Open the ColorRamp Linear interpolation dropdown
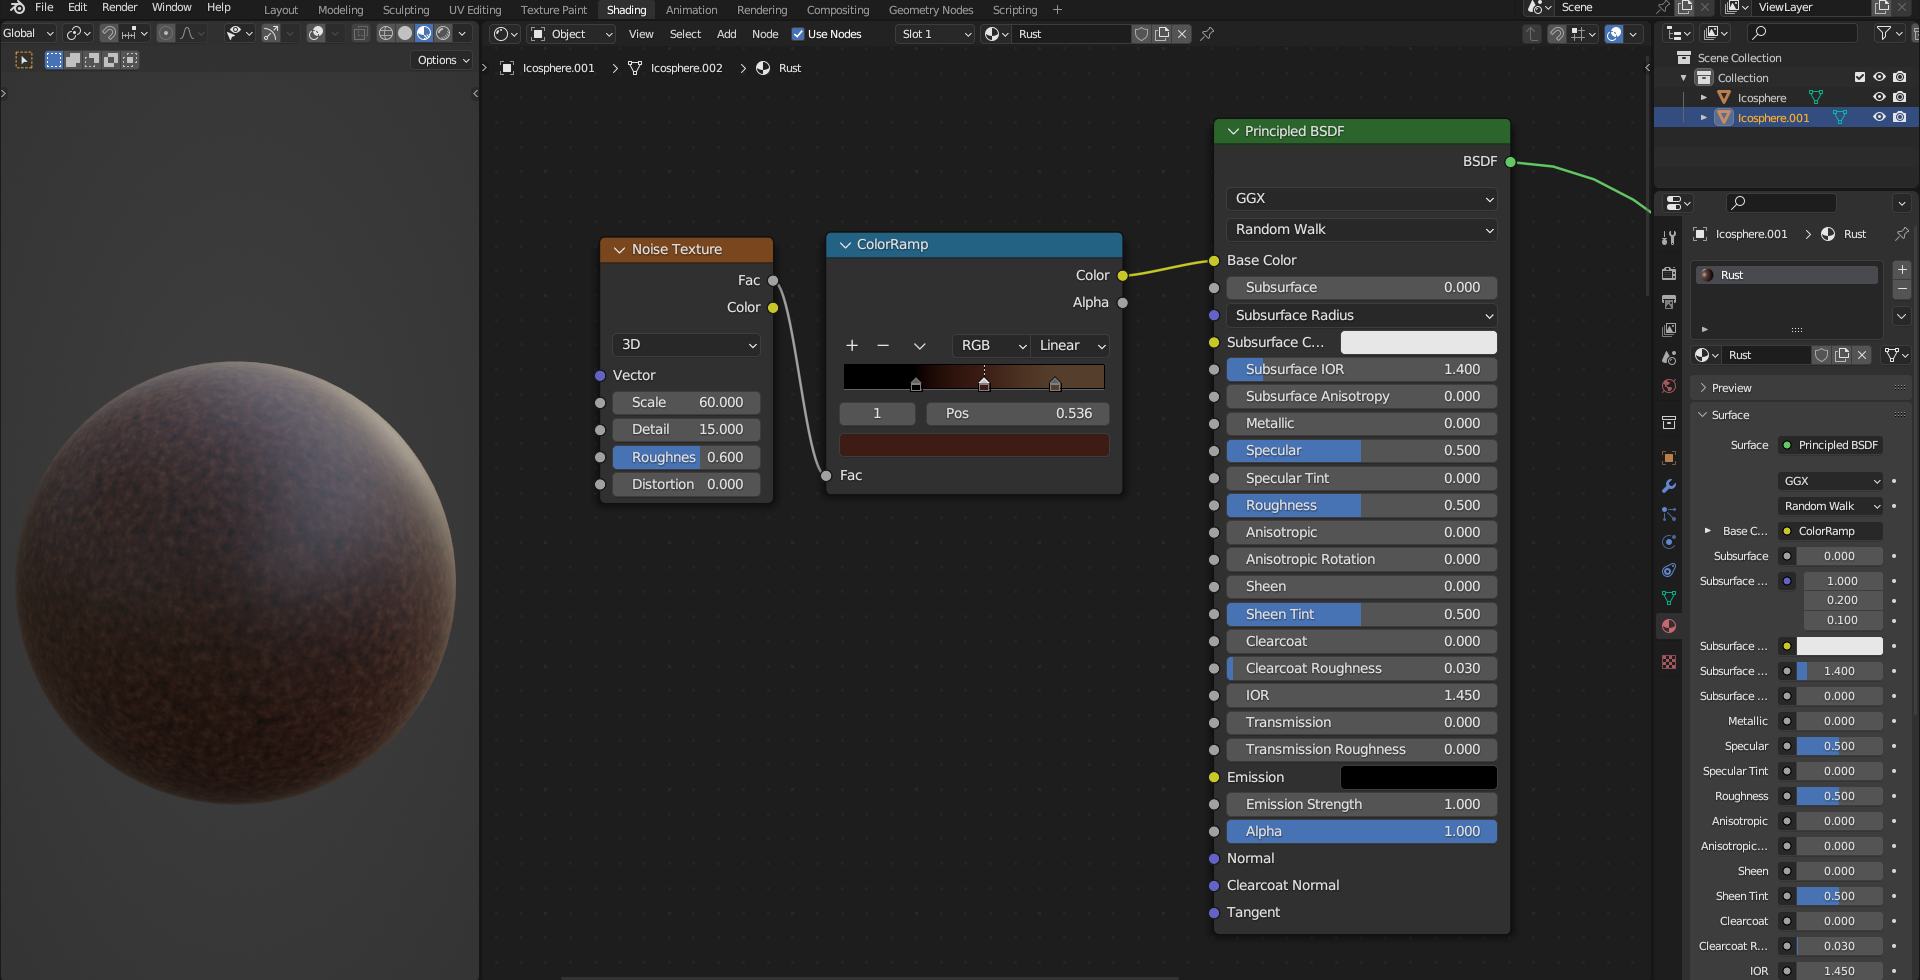Image resolution: width=1920 pixels, height=980 pixels. point(1071,345)
